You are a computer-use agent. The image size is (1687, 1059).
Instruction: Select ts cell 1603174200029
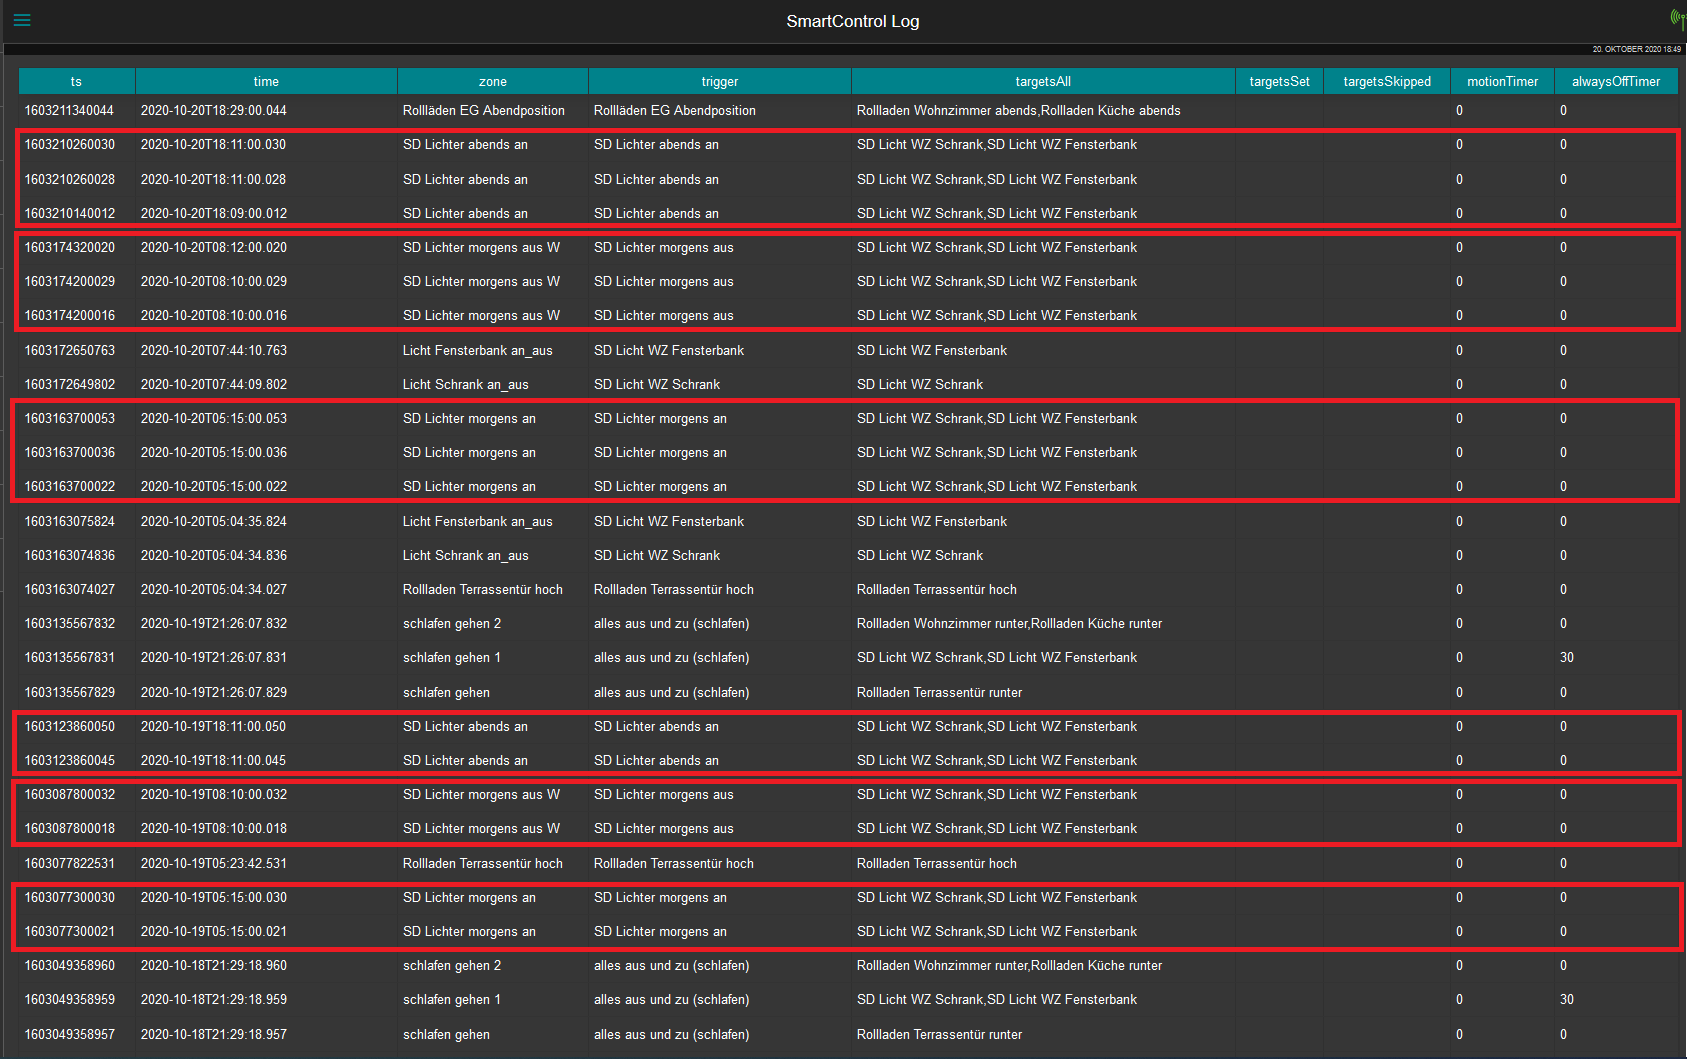[69, 281]
